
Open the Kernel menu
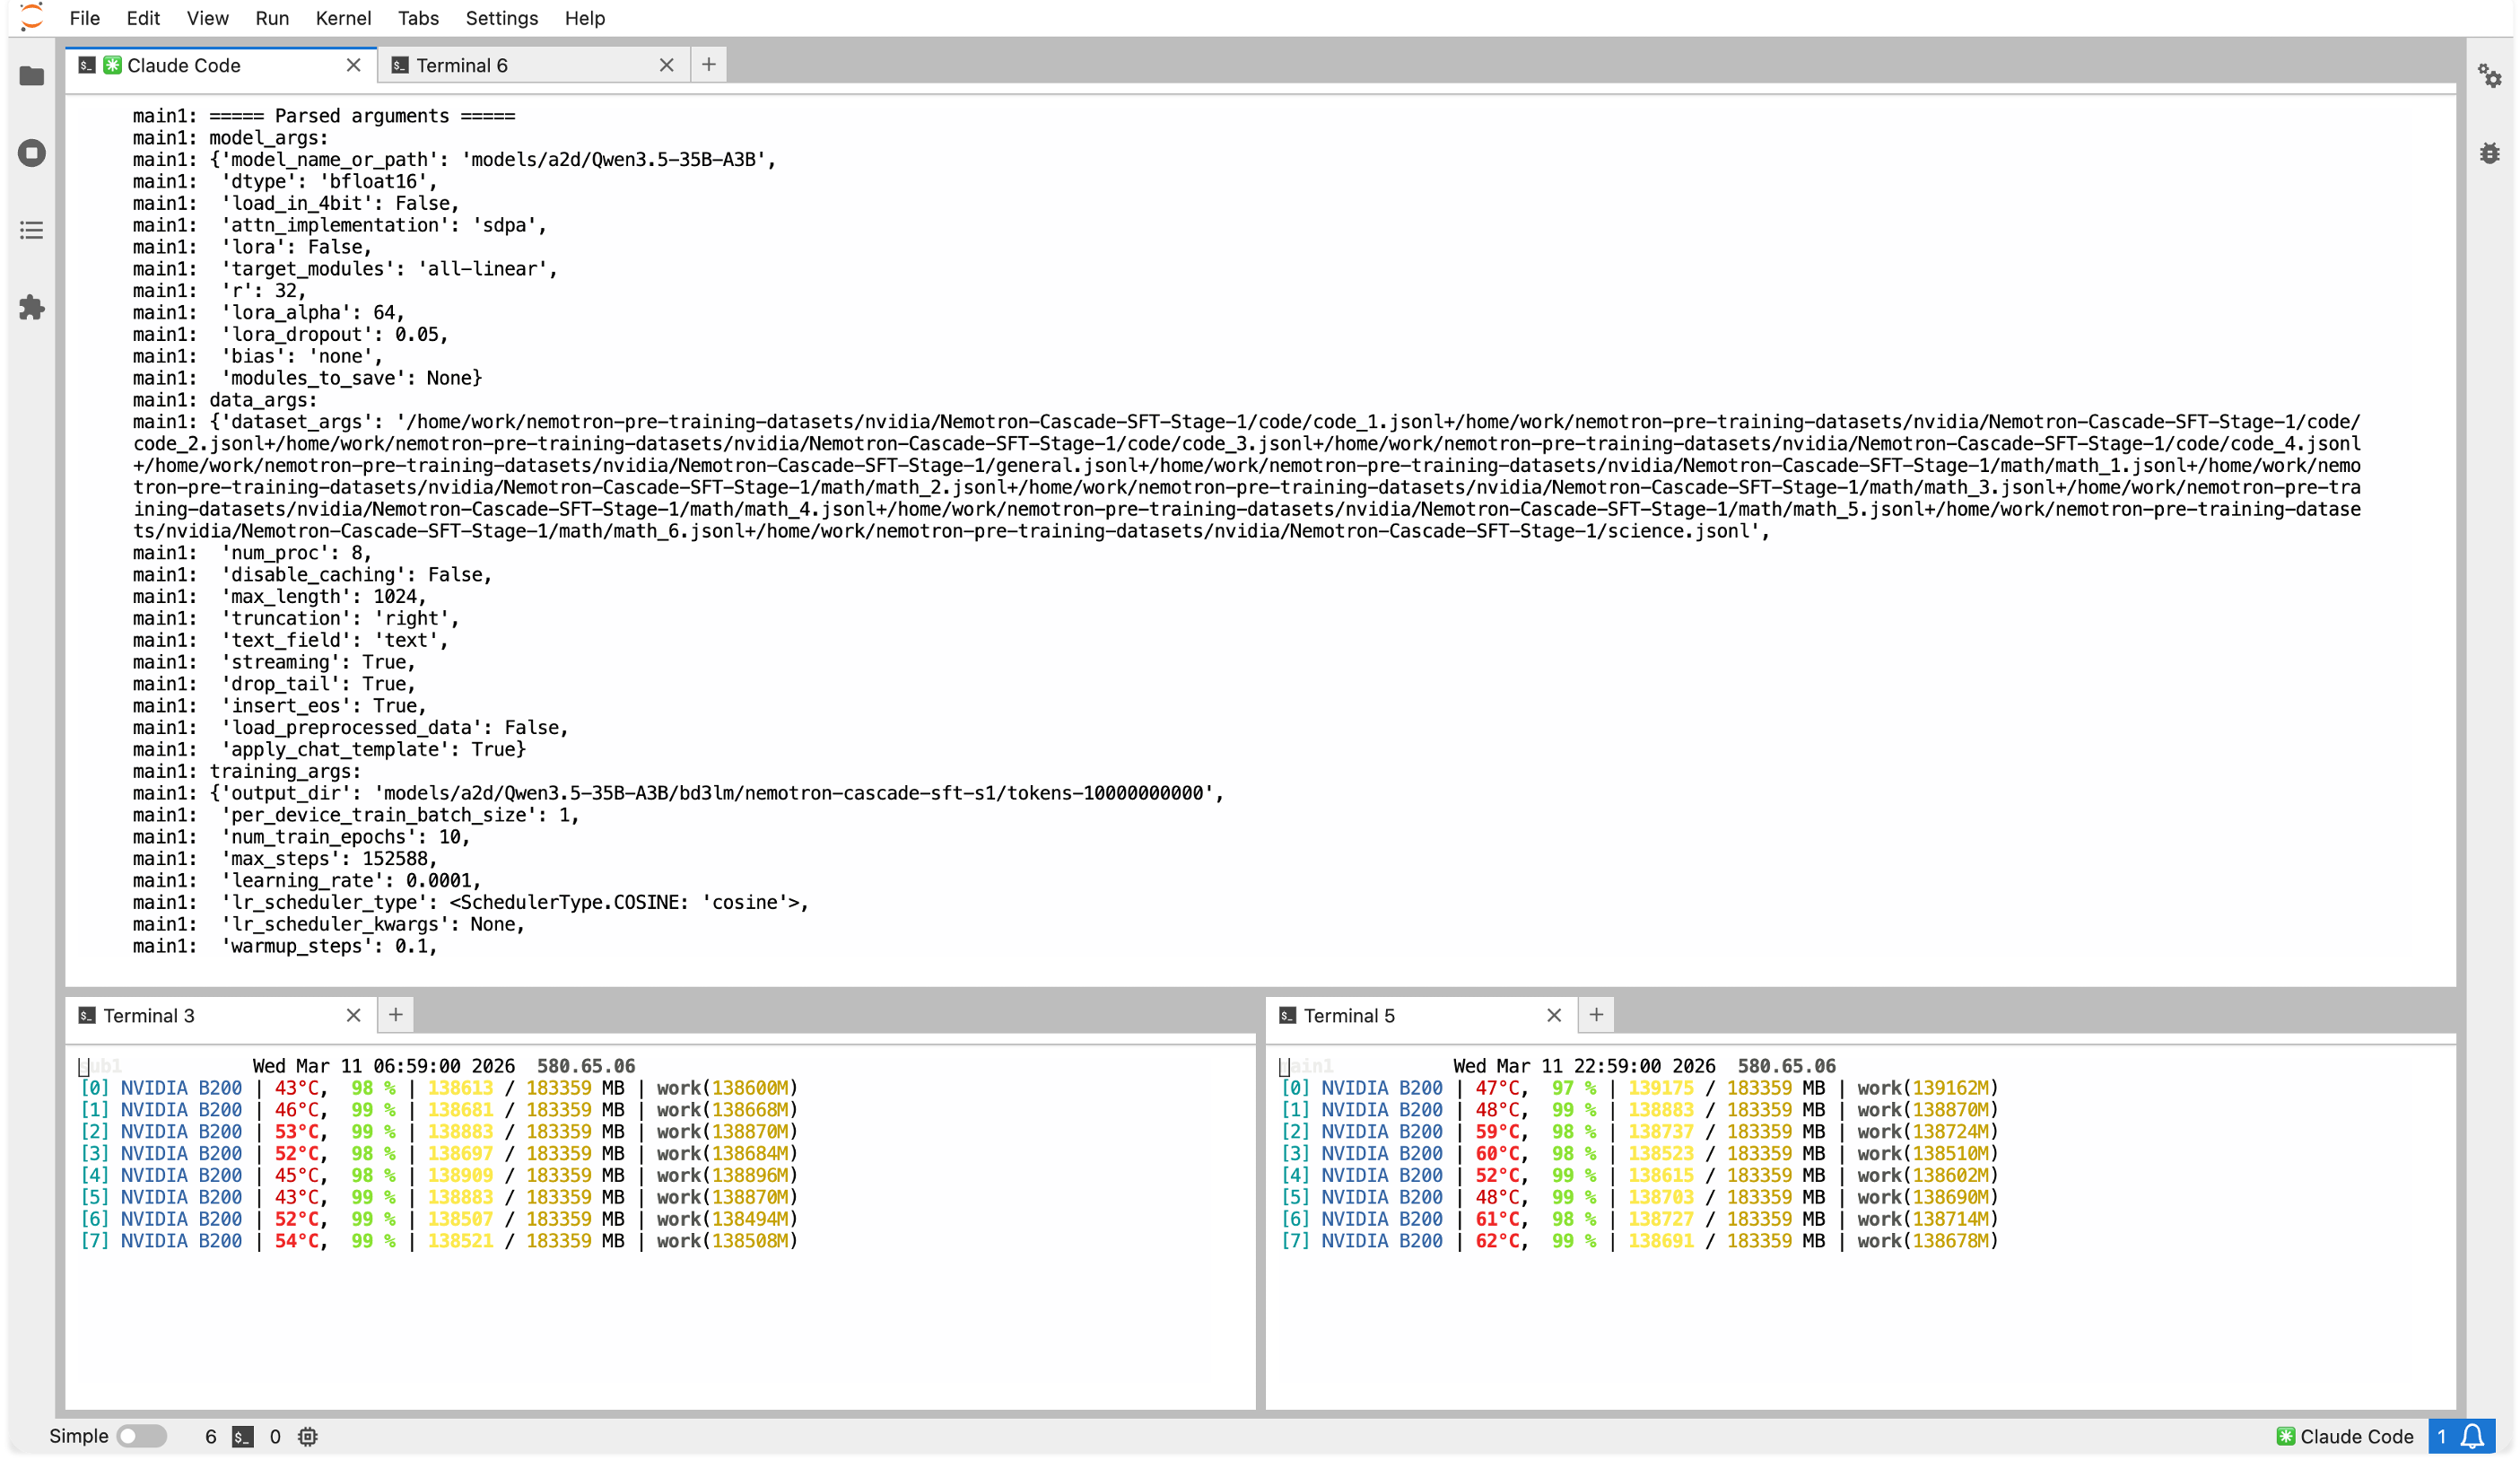click(x=343, y=18)
